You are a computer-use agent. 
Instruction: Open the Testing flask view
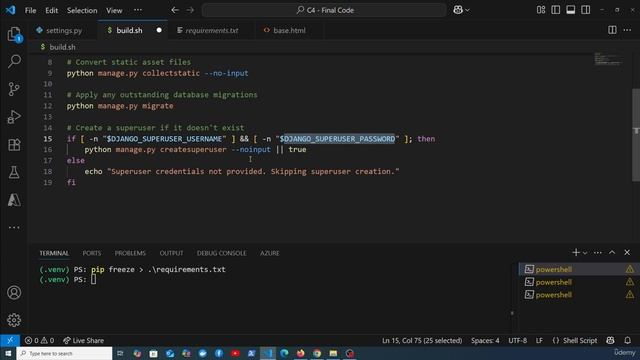click(x=14, y=172)
